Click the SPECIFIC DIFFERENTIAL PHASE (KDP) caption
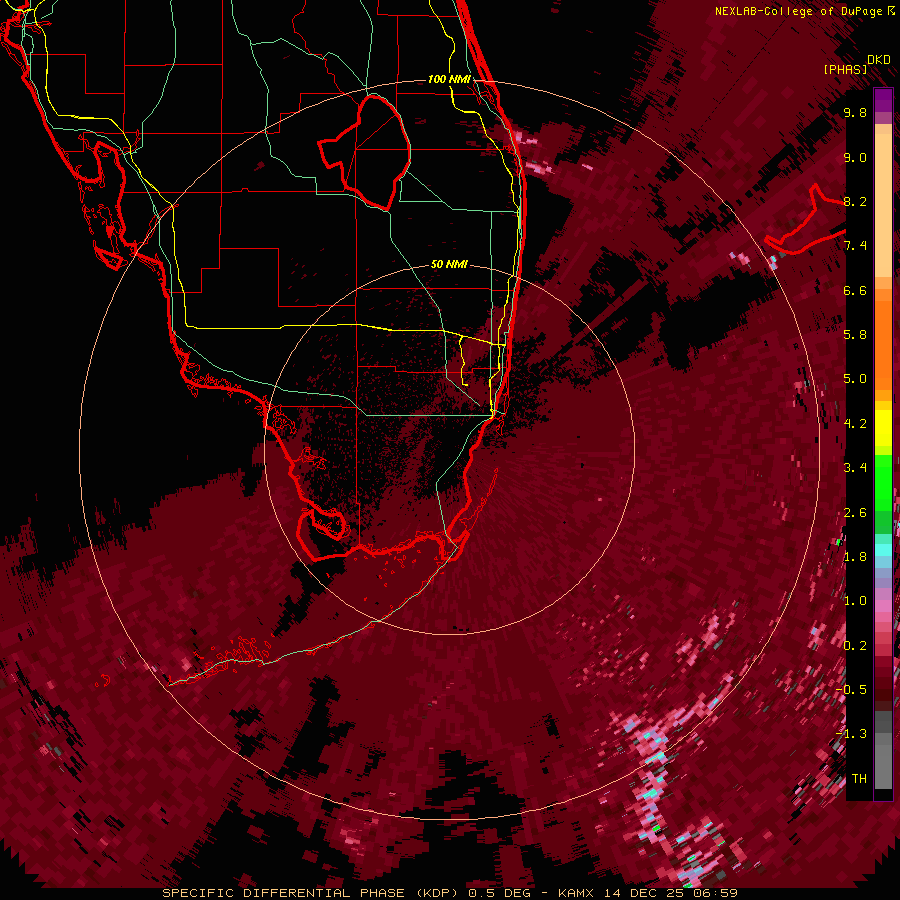Screen dimensions: 900x900 click(x=310, y=893)
